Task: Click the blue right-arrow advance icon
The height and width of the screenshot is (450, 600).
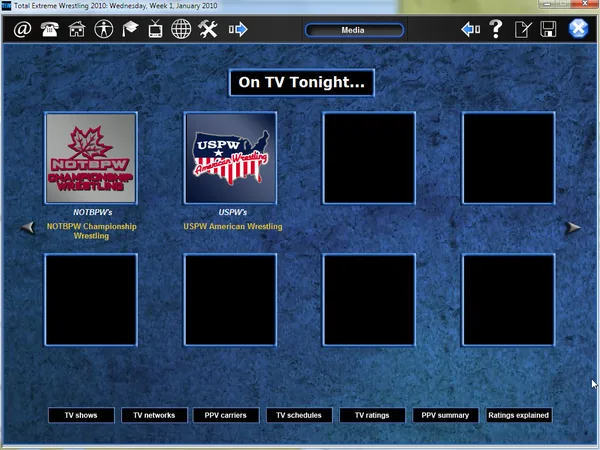Action: tap(238, 29)
